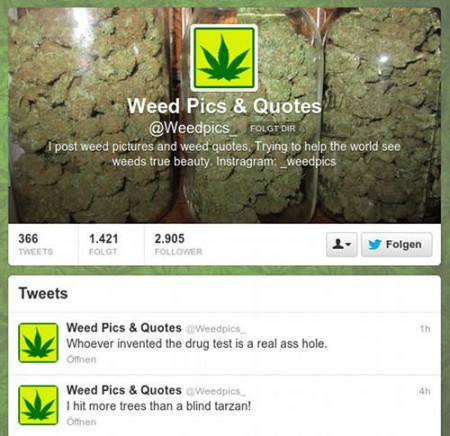Click the leaf avatar on blind tarzan tweet
450x436 pixels.
pos(38,405)
